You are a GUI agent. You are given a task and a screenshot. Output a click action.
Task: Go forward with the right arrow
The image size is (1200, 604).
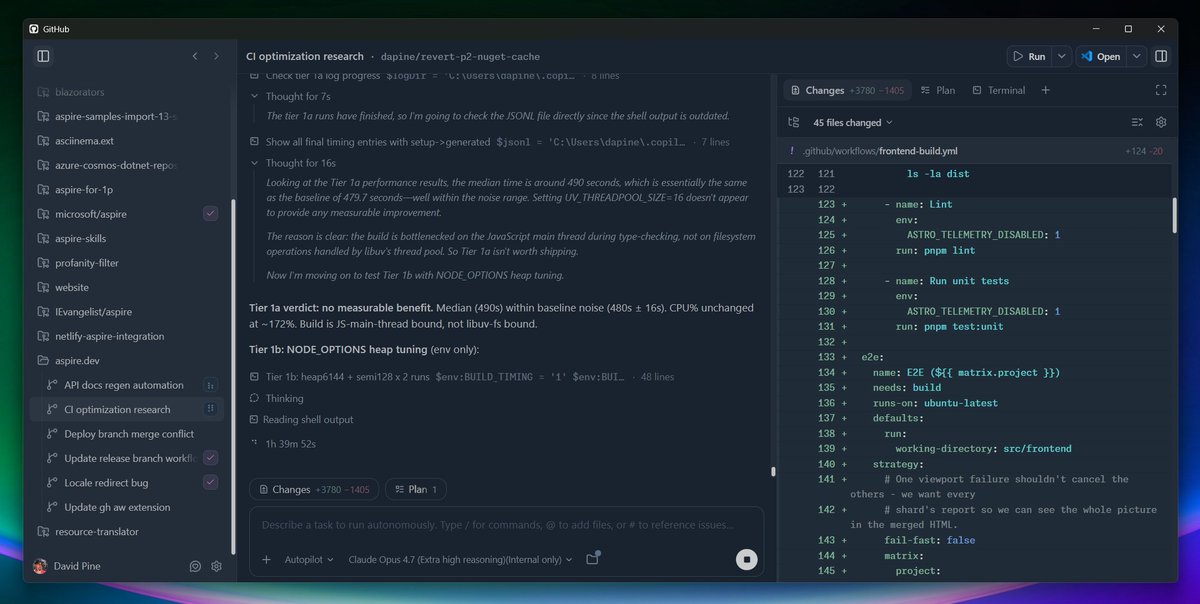(216, 56)
